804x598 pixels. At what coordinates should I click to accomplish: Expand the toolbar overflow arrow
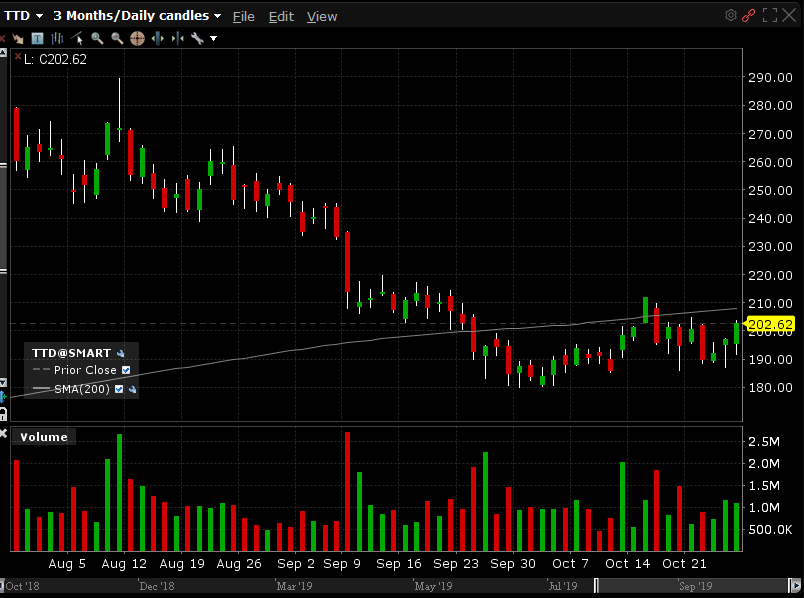[x=213, y=39]
